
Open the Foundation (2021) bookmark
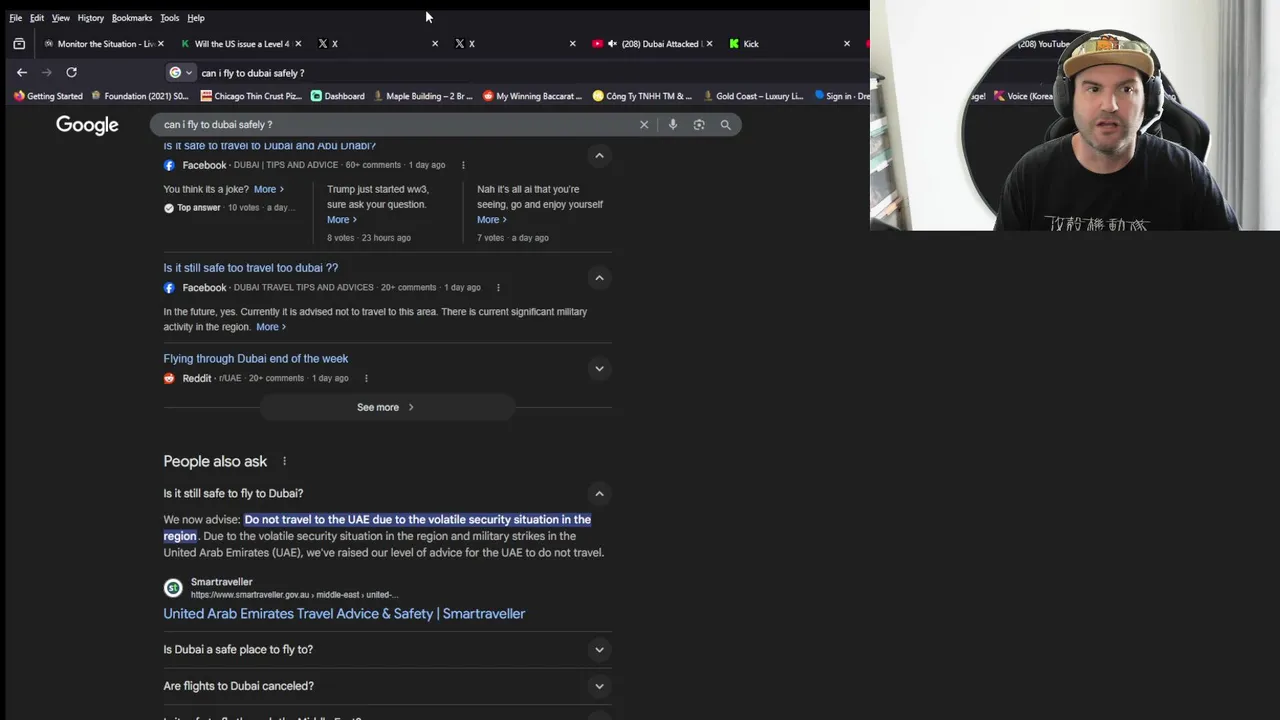tap(140, 96)
